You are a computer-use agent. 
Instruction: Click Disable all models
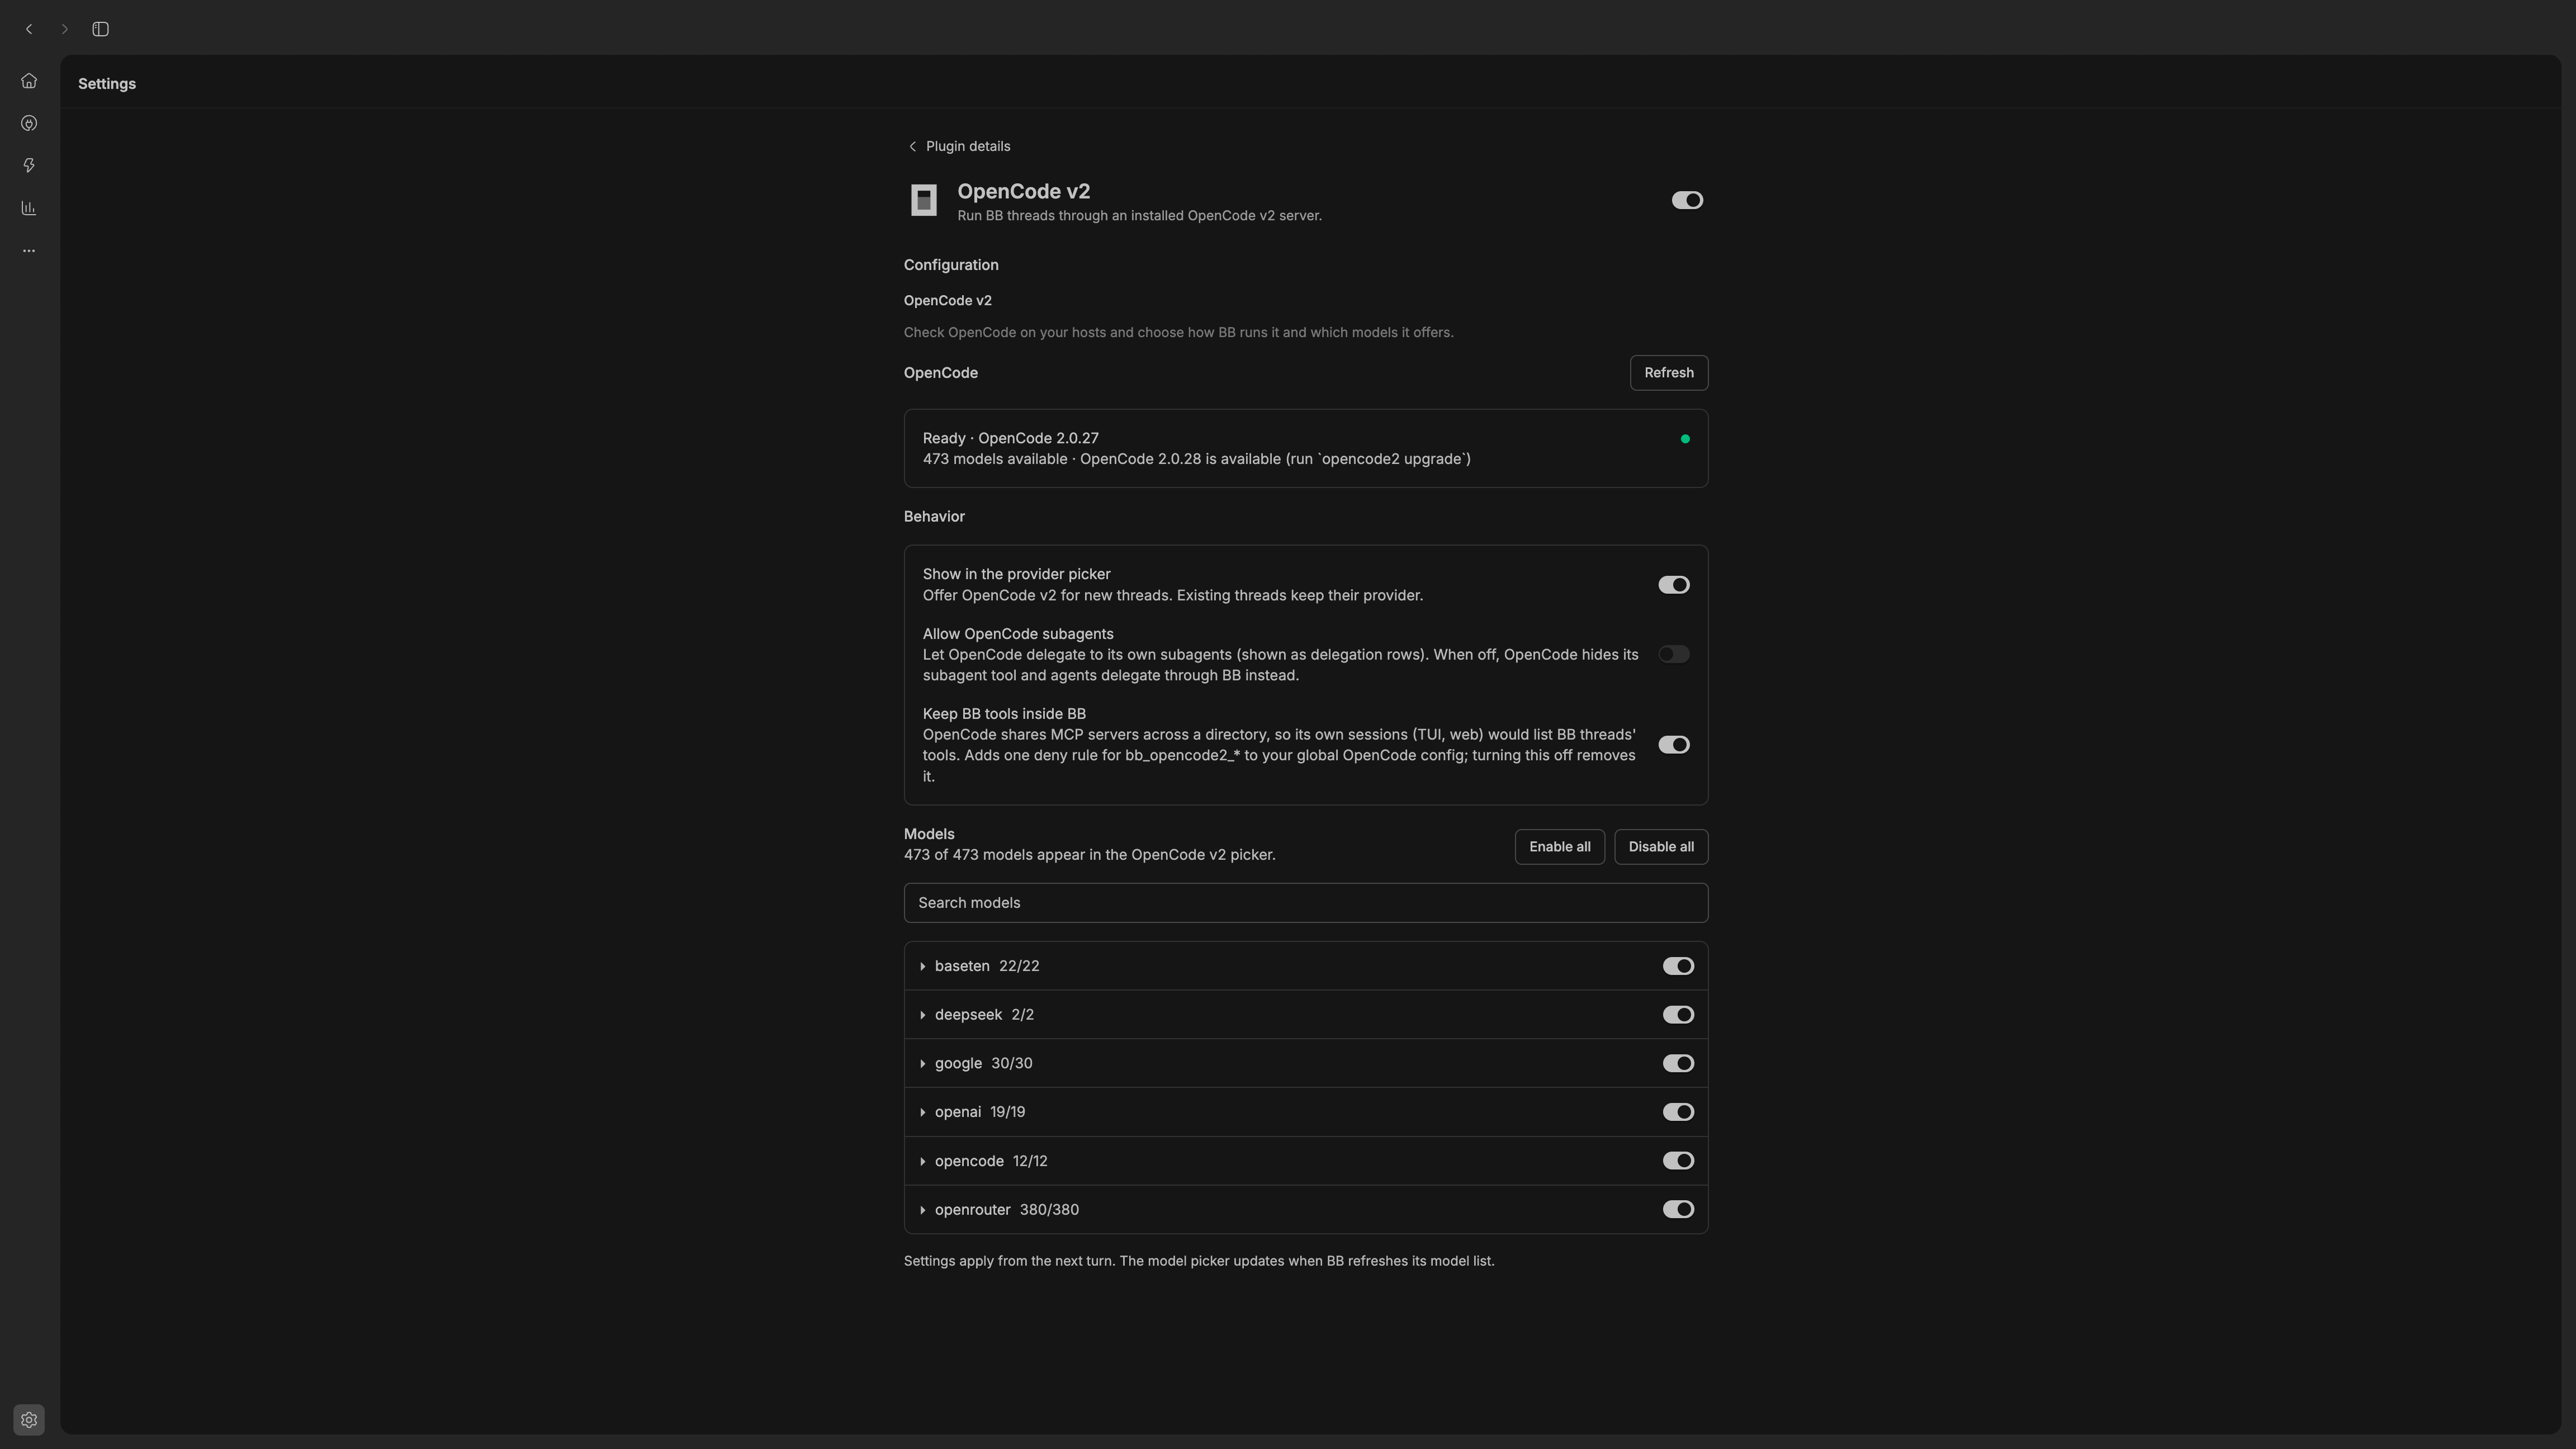click(1660, 847)
